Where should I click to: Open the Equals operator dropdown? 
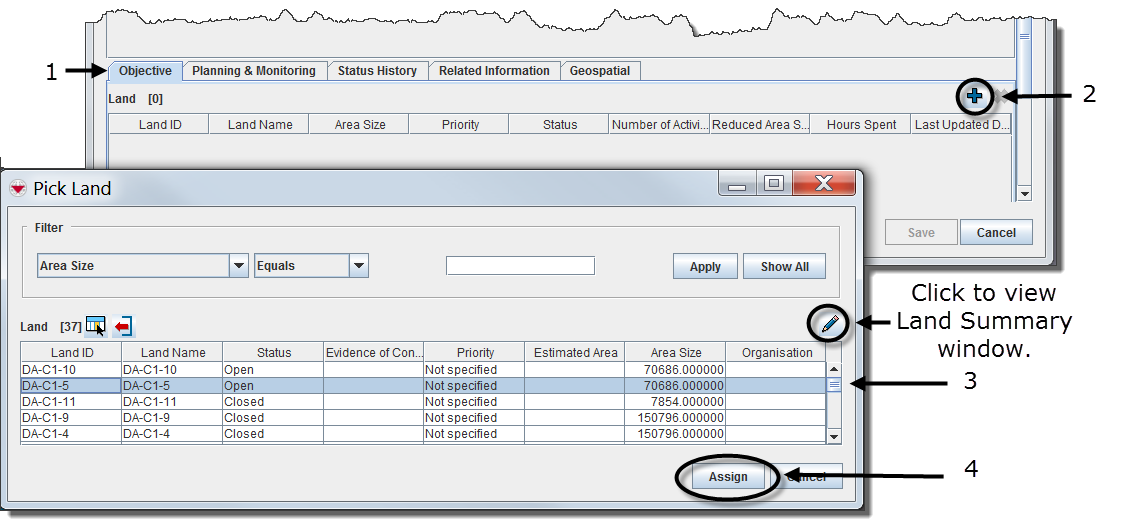click(359, 266)
